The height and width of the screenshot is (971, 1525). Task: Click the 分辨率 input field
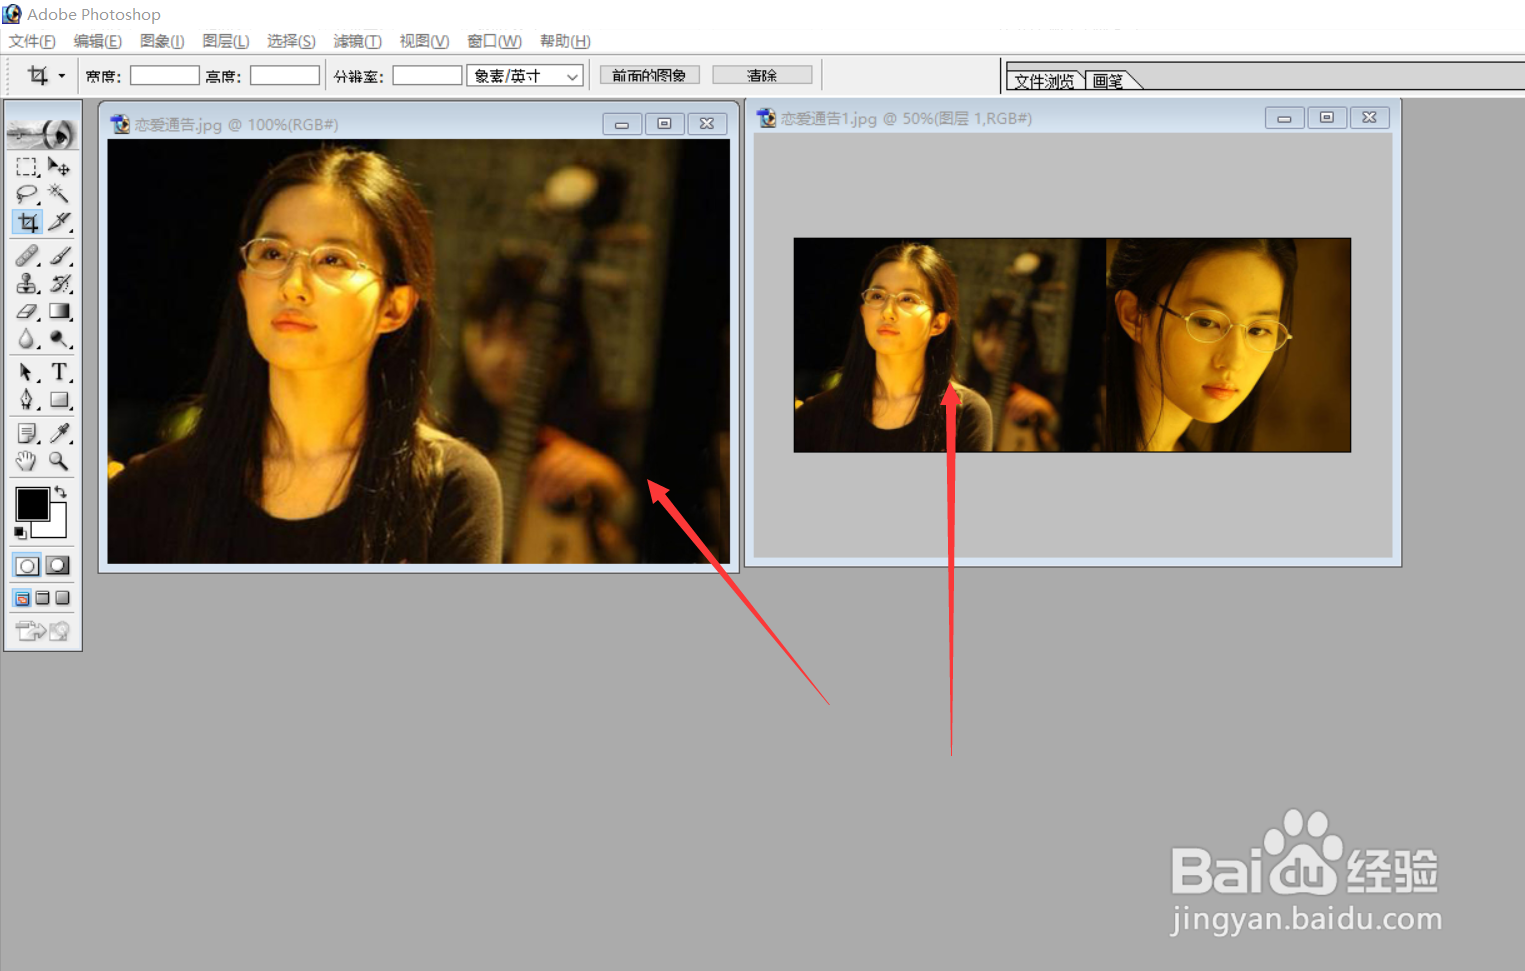[427, 76]
